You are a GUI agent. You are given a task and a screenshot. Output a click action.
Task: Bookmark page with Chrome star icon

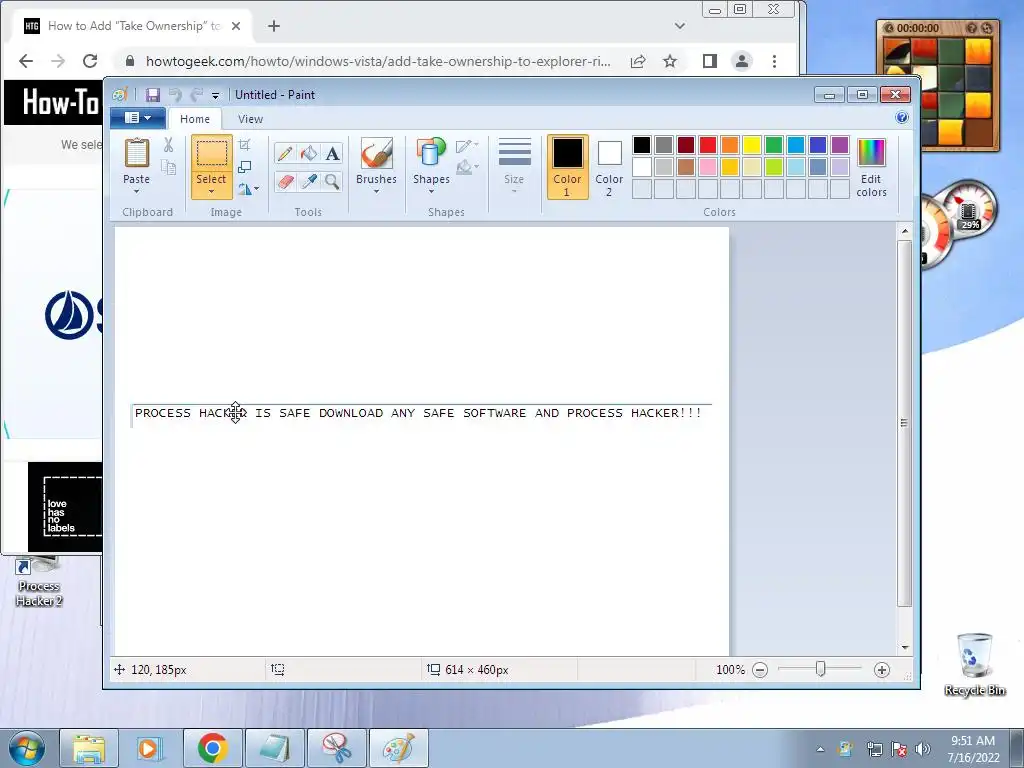tap(670, 61)
